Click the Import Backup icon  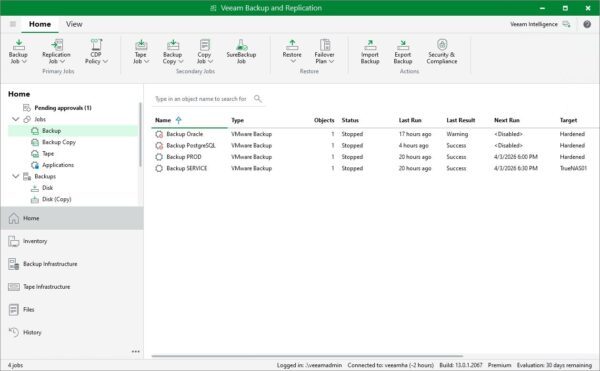(370, 45)
